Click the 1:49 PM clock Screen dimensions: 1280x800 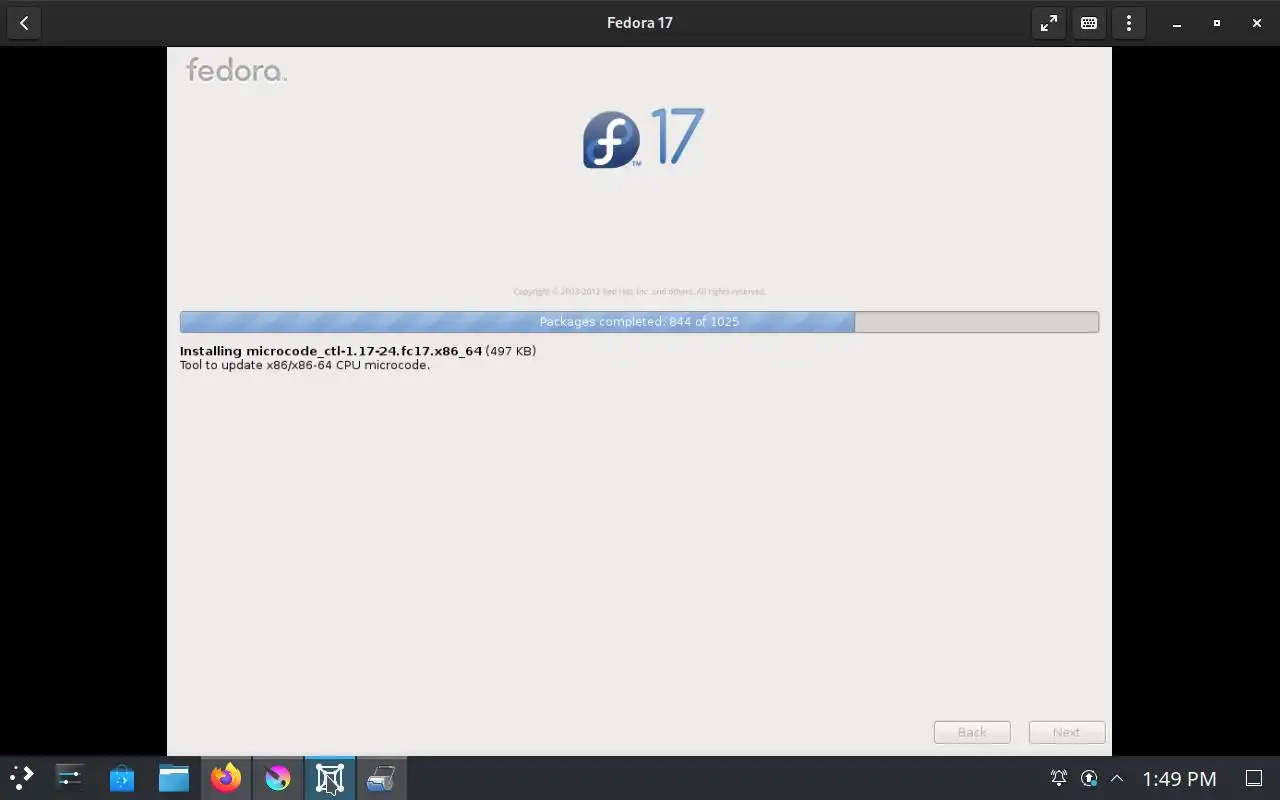1179,779
